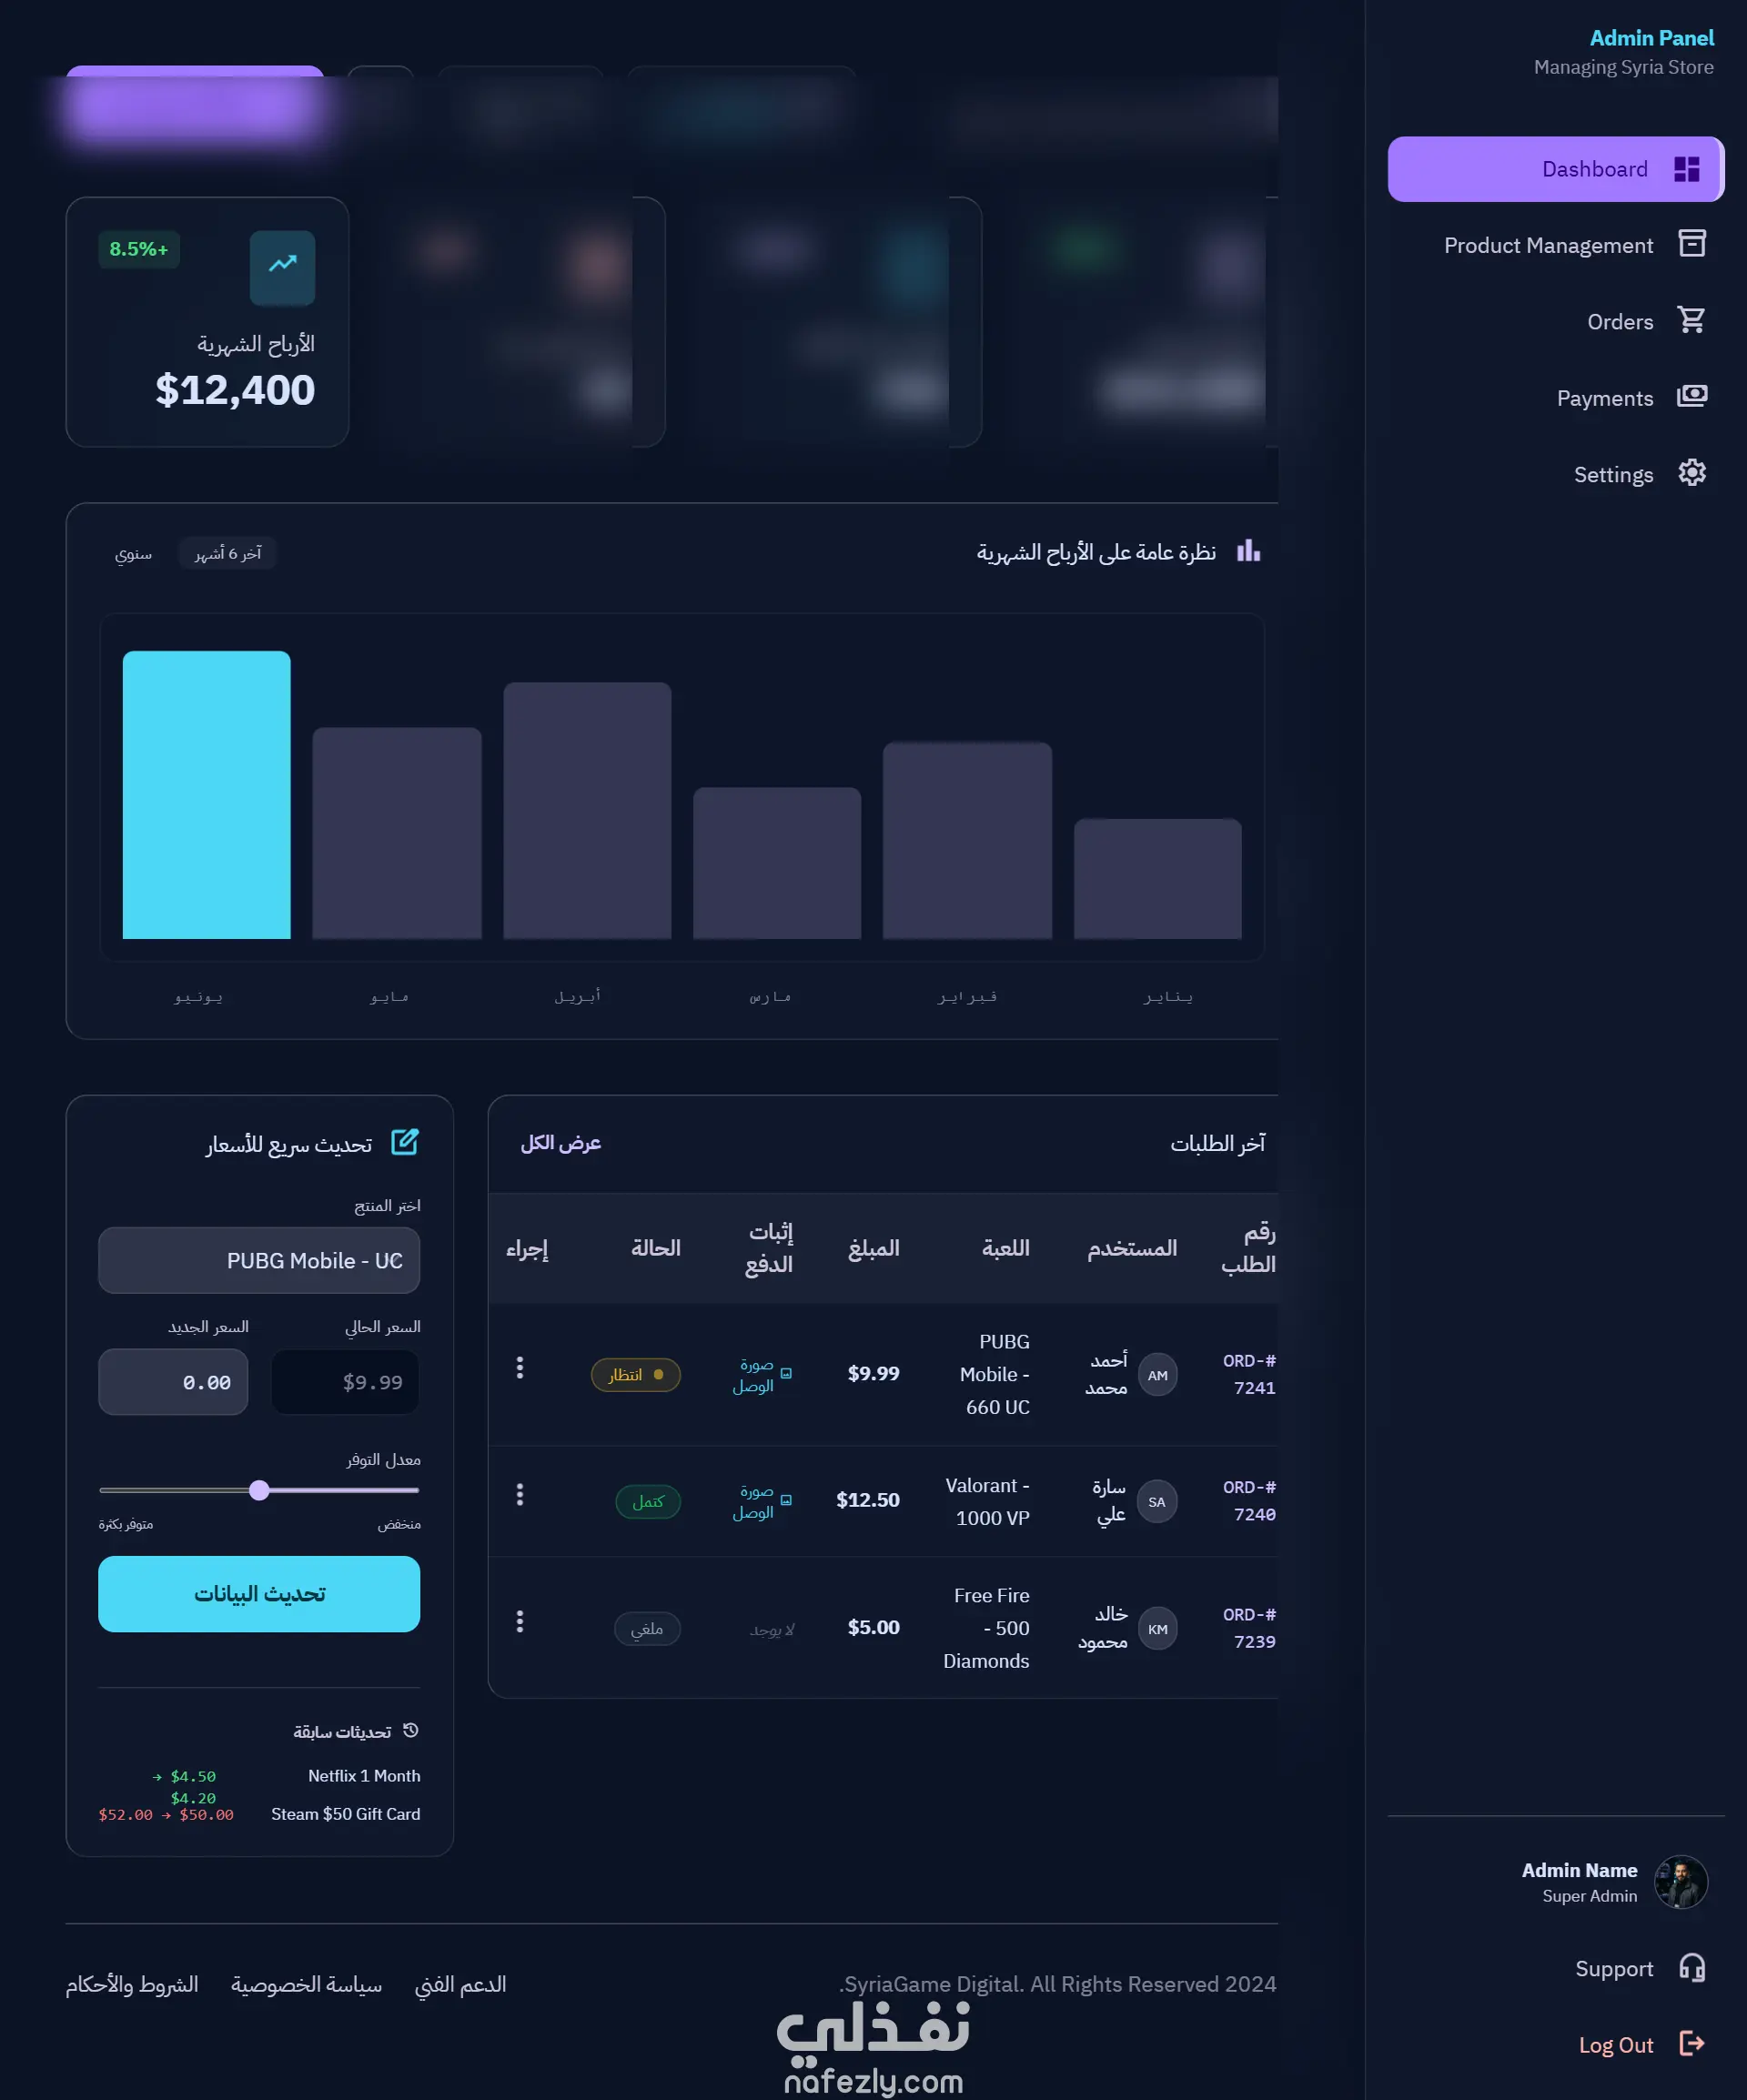Image resolution: width=1747 pixels, height=2100 pixels.
Task: Click the Log Out arrow icon
Action: pos(1691,2043)
